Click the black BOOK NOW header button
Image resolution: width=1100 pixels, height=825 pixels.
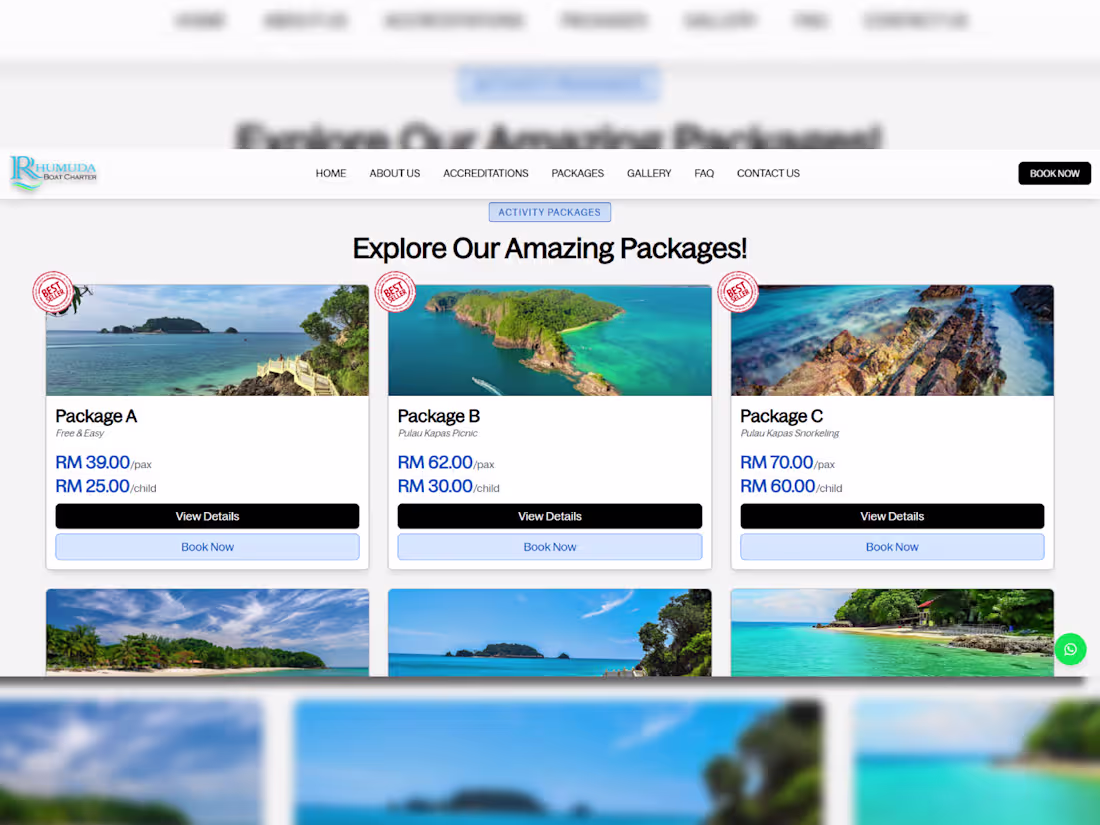point(1054,173)
